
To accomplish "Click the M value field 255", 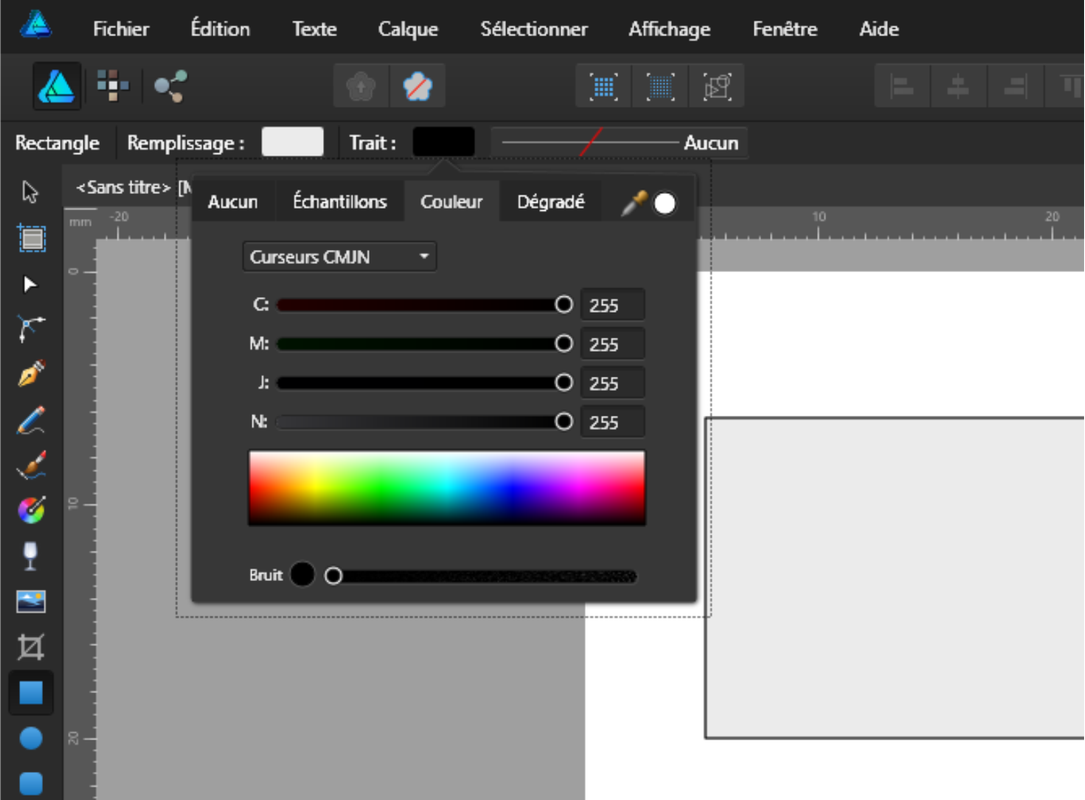I will [612, 344].
